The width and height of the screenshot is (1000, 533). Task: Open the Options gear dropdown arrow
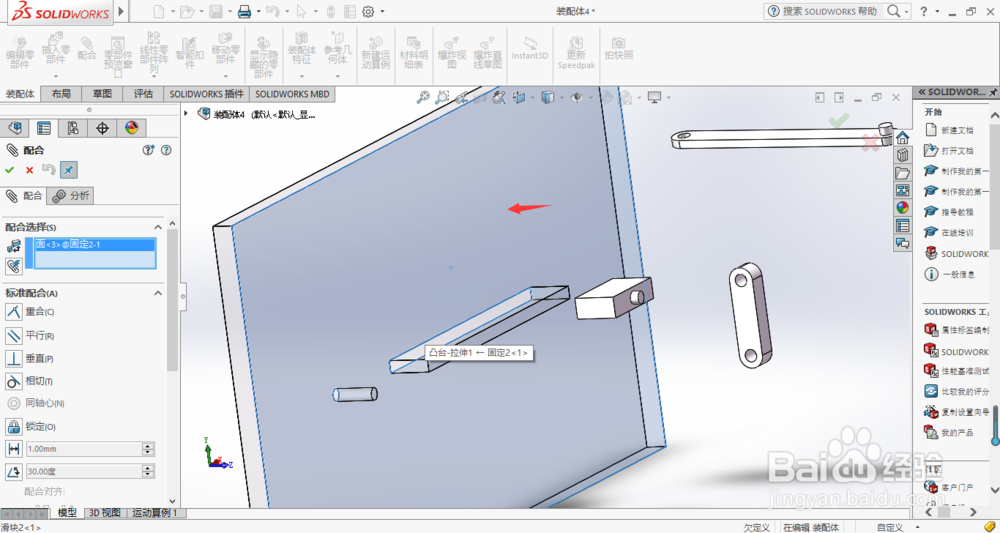pyautogui.click(x=382, y=11)
